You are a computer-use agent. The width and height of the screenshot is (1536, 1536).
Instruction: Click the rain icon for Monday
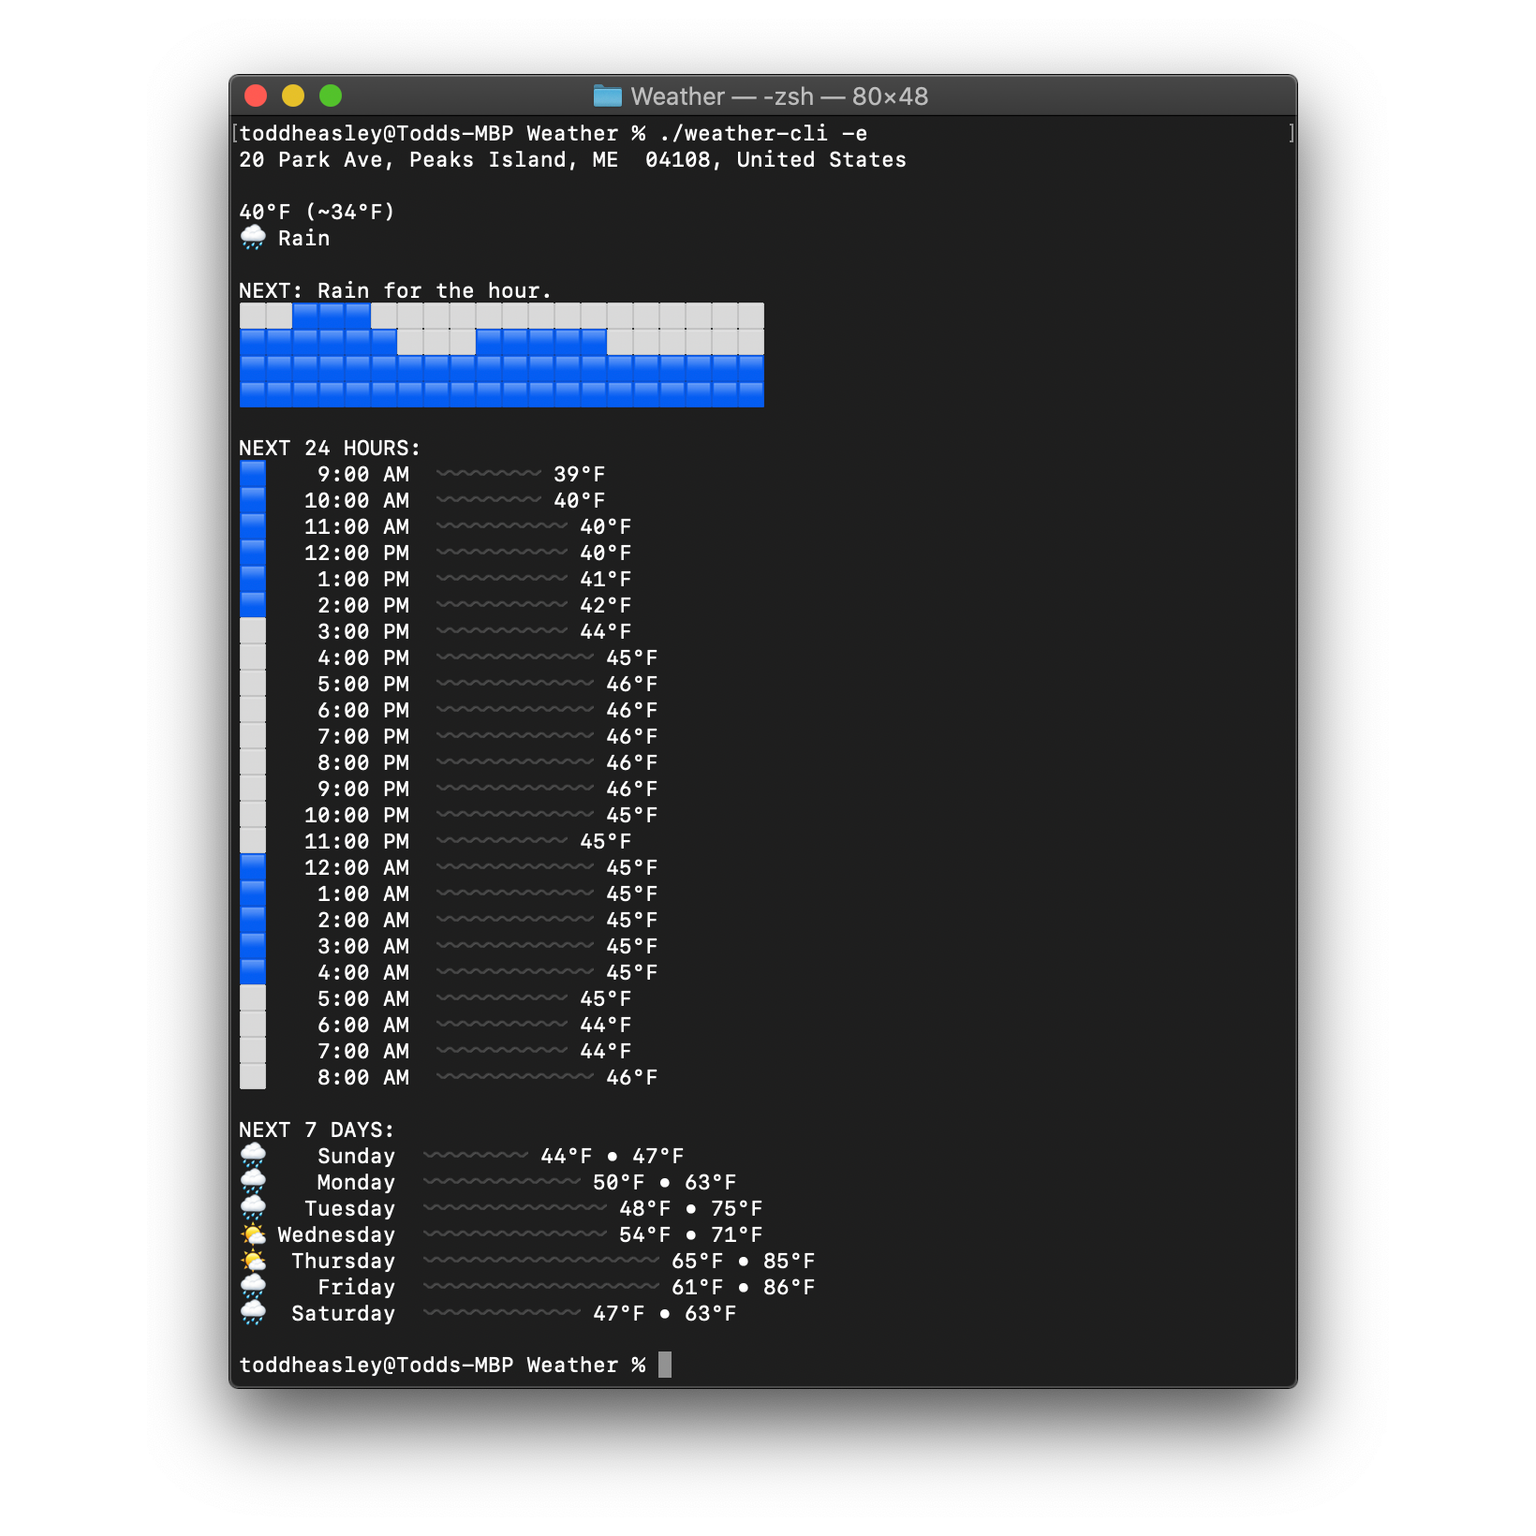coord(253,1182)
